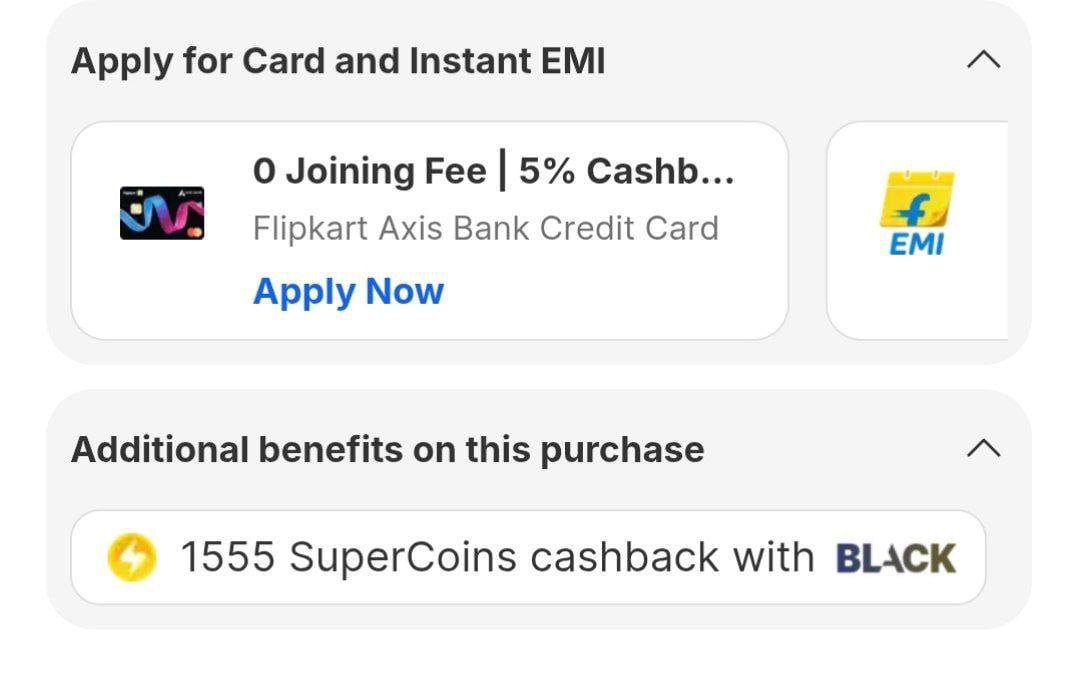The width and height of the screenshot is (1080, 694).
Task: Tap the yellow SuperCoin lightning icon
Action: 132,557
